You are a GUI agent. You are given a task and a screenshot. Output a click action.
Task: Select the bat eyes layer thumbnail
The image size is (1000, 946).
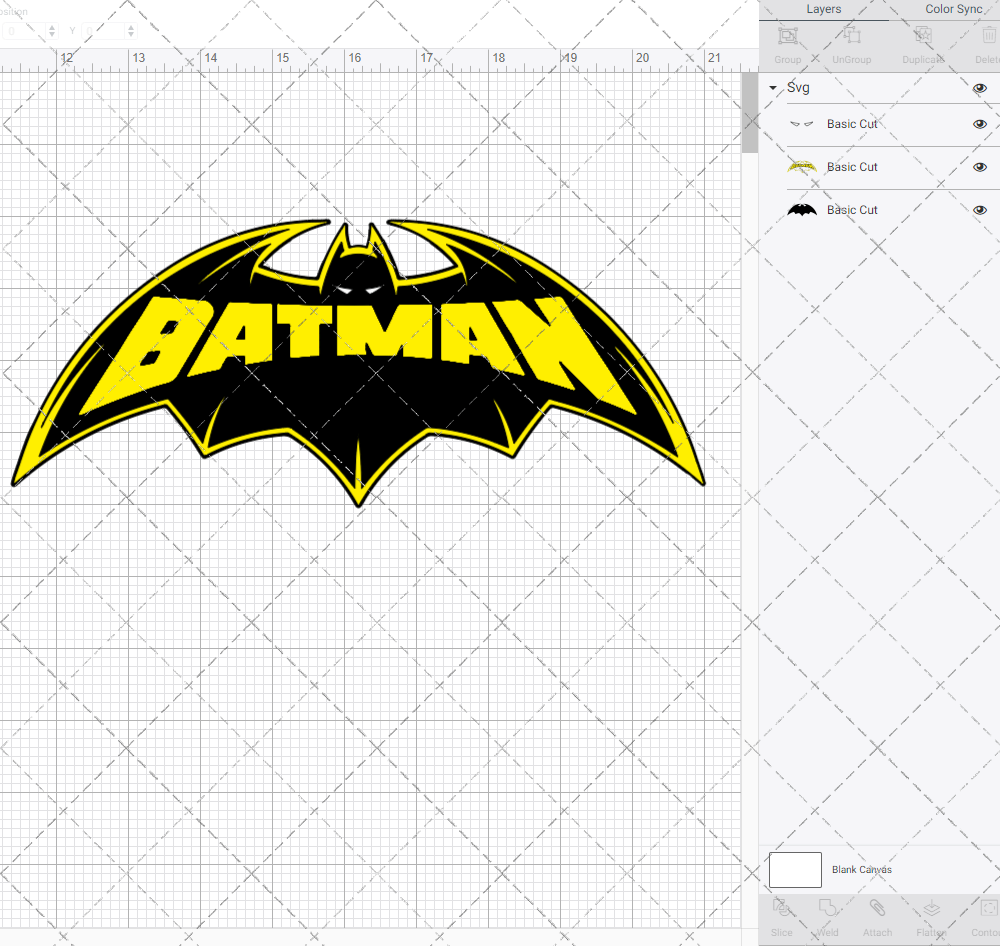(802, 124)
